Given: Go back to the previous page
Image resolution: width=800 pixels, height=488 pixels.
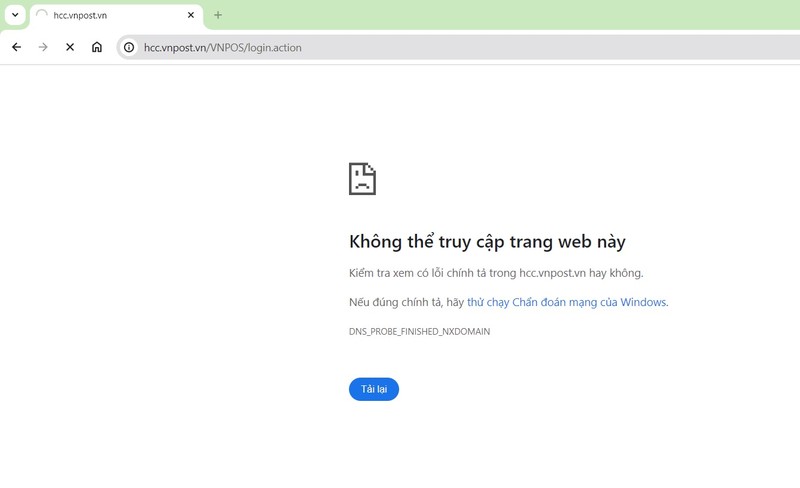Looking at the screenshot, I should [x=16, y=47].
